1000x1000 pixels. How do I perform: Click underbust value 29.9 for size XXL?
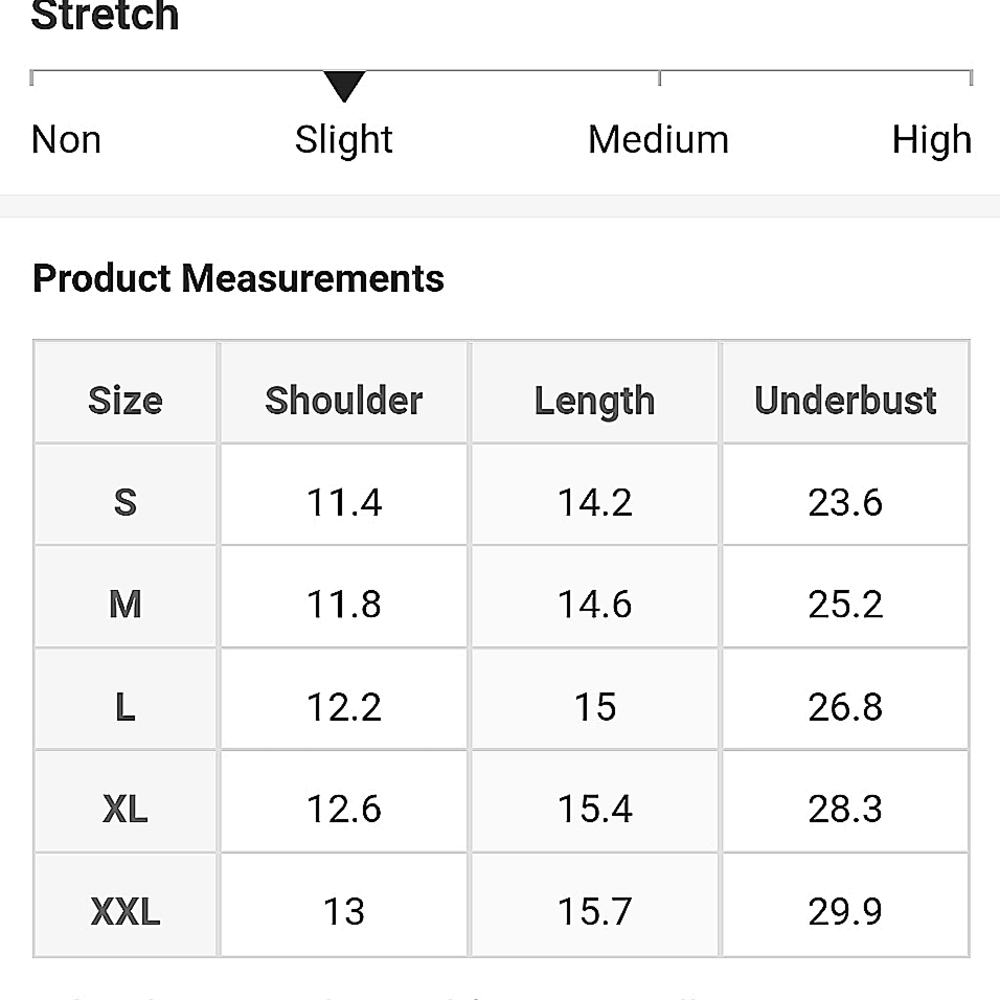tap(845, 912)
